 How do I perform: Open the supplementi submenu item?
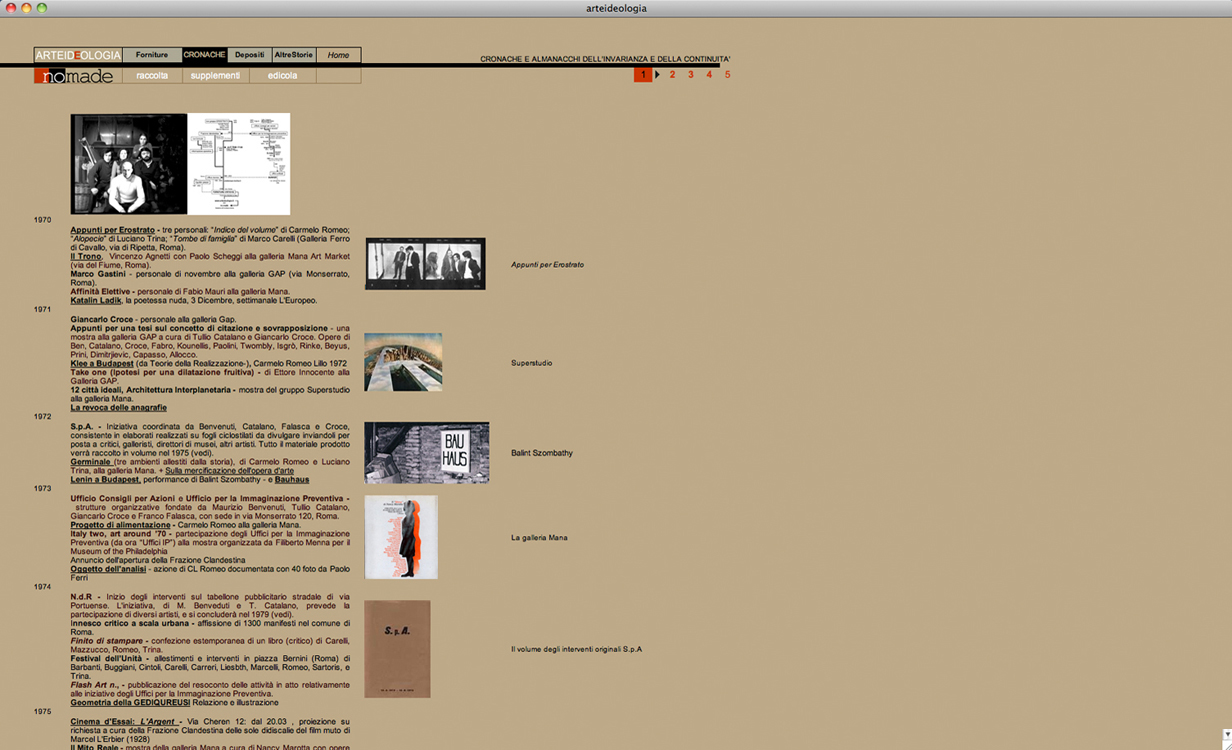coord(215,76)
